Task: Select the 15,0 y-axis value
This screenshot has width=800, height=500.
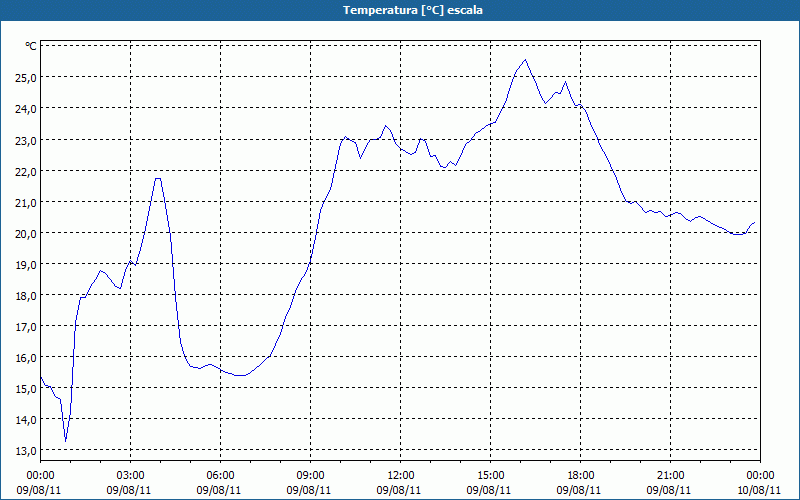Action: click(26, 389)
